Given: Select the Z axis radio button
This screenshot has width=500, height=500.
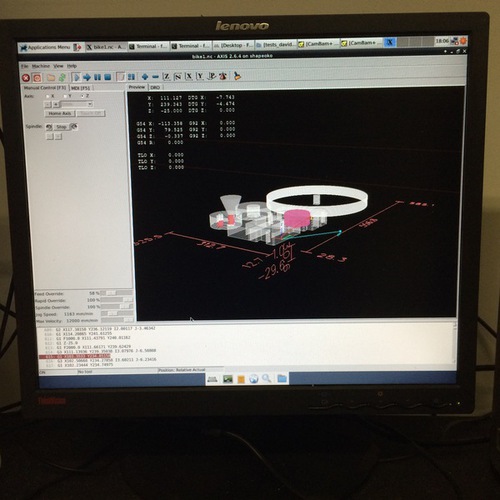Looking at the screenshot, I should [82, 96].
